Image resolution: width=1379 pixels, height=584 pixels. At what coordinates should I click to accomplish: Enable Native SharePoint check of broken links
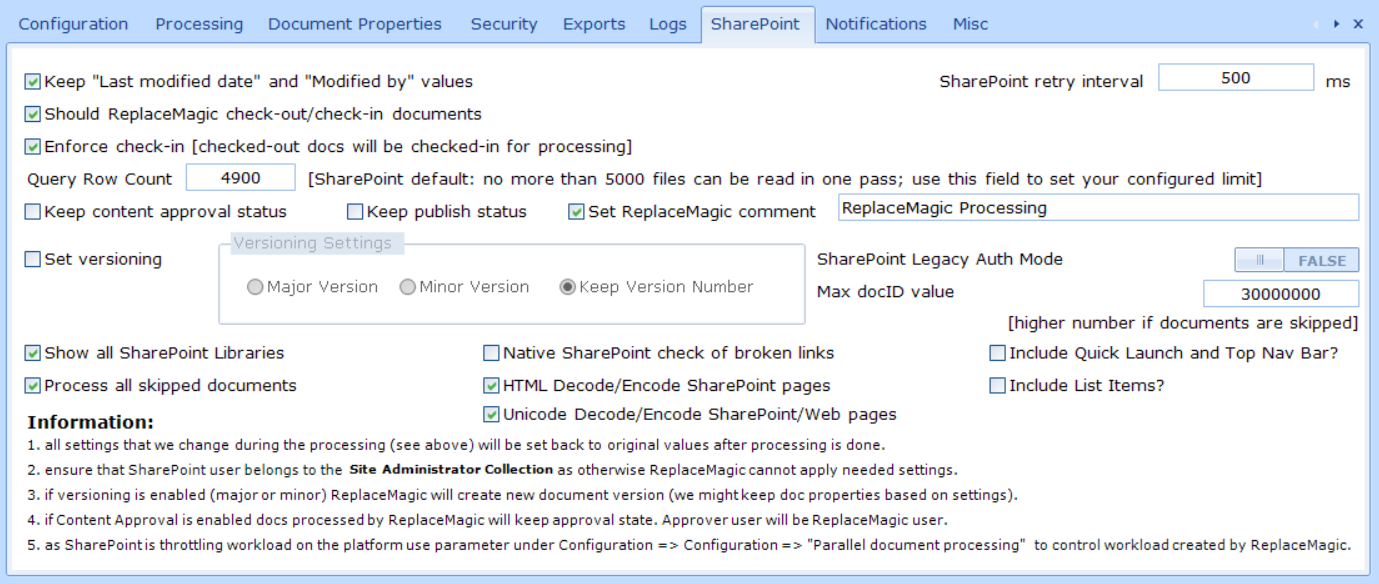click(491, 353)
